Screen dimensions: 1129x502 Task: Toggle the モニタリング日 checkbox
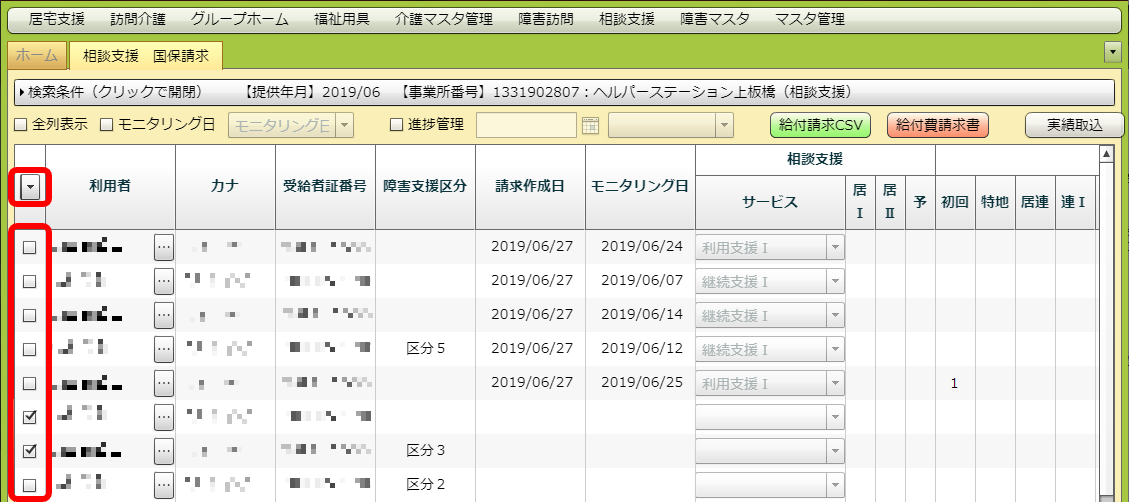point(107,125)
